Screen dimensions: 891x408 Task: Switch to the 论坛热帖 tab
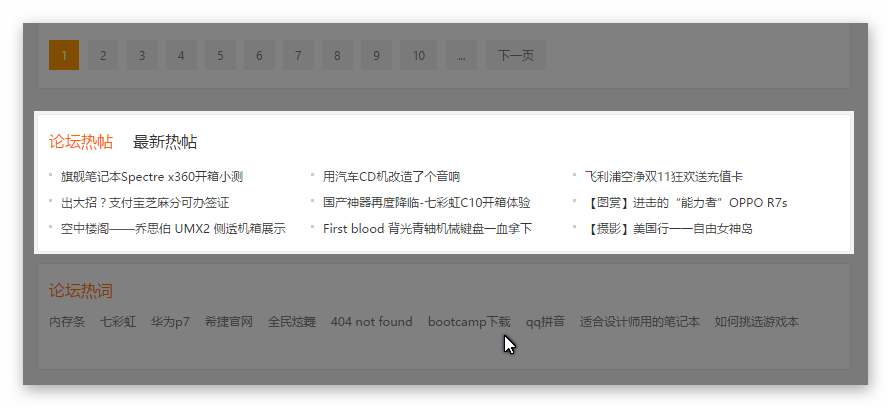coord(81,142)
